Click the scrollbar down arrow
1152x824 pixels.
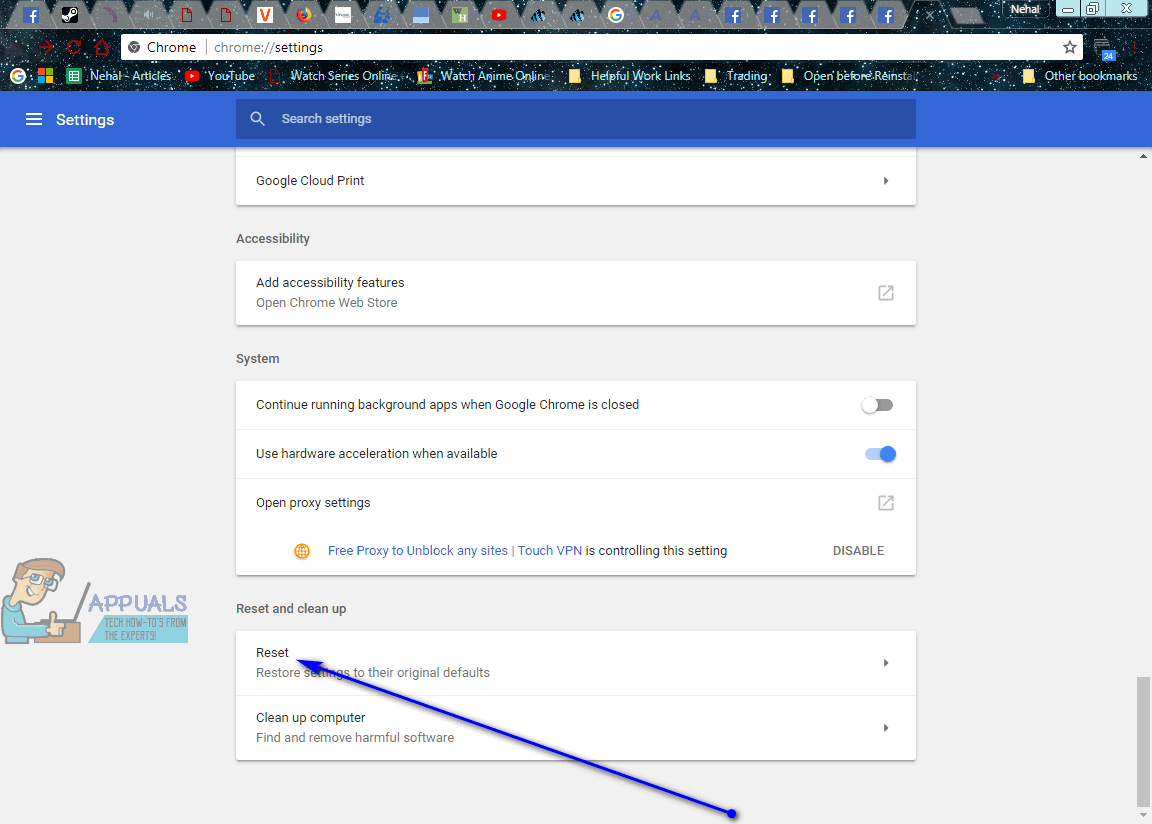coord(1143,816)
